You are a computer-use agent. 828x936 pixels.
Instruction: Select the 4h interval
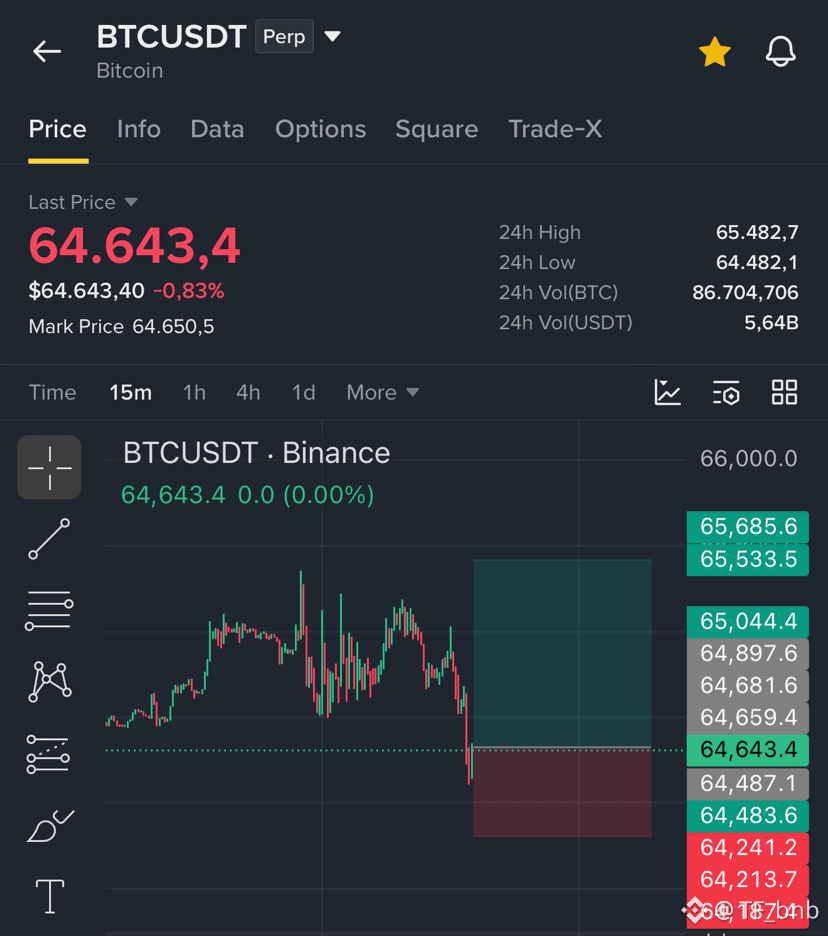248,393
